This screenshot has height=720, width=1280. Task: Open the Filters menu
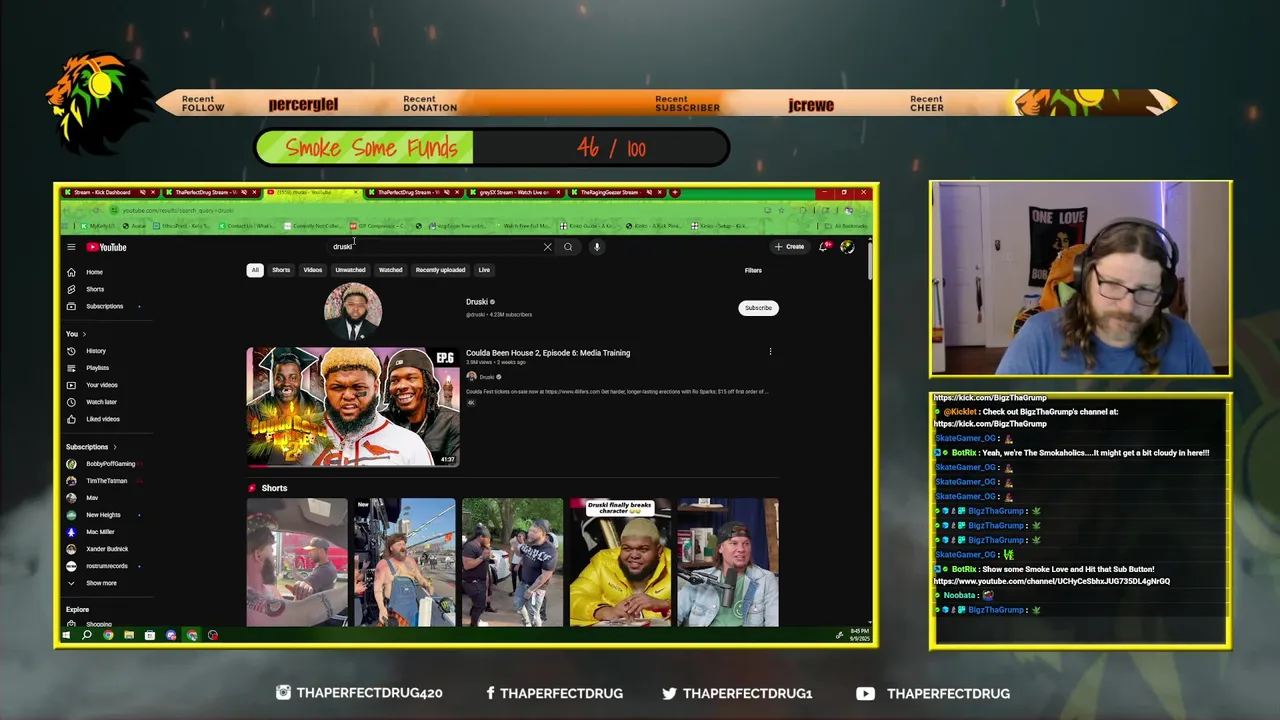753,270
